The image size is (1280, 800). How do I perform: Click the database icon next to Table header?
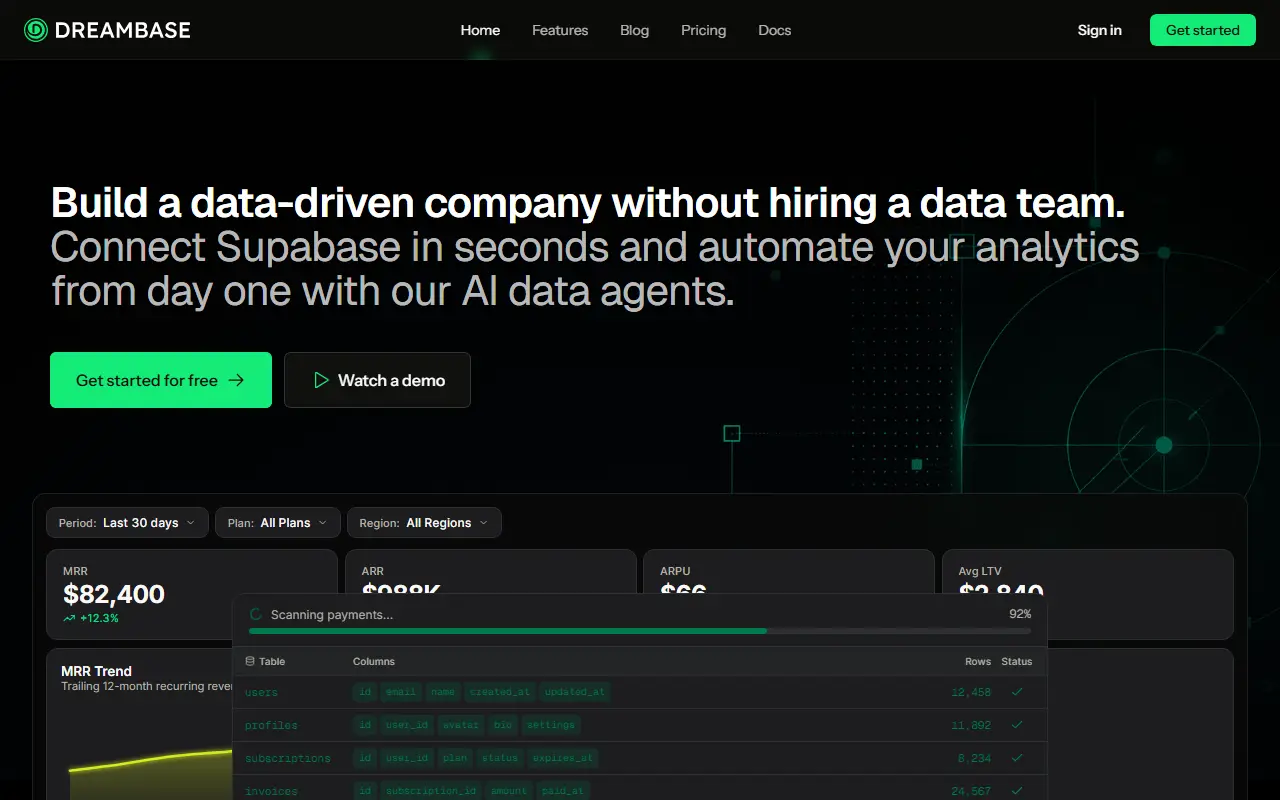250,661
